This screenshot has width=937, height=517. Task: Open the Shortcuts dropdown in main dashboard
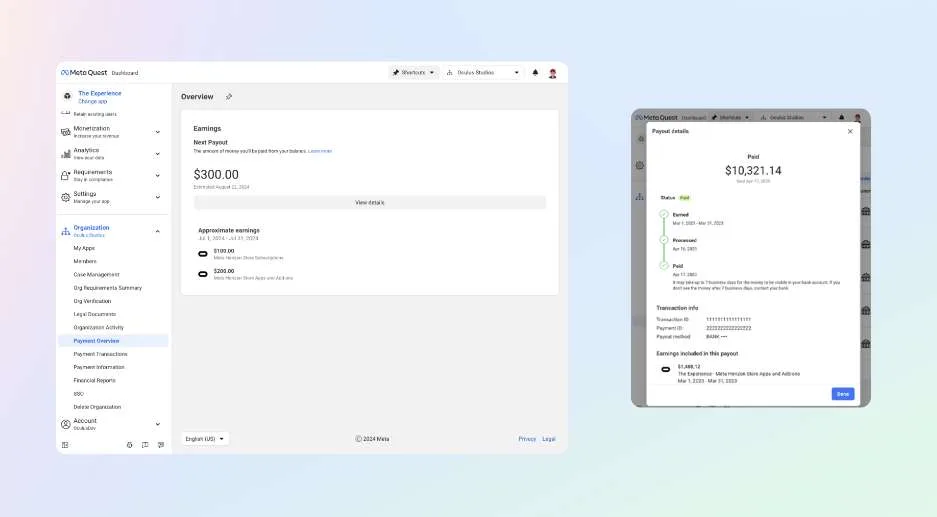(x=414, y=72)
